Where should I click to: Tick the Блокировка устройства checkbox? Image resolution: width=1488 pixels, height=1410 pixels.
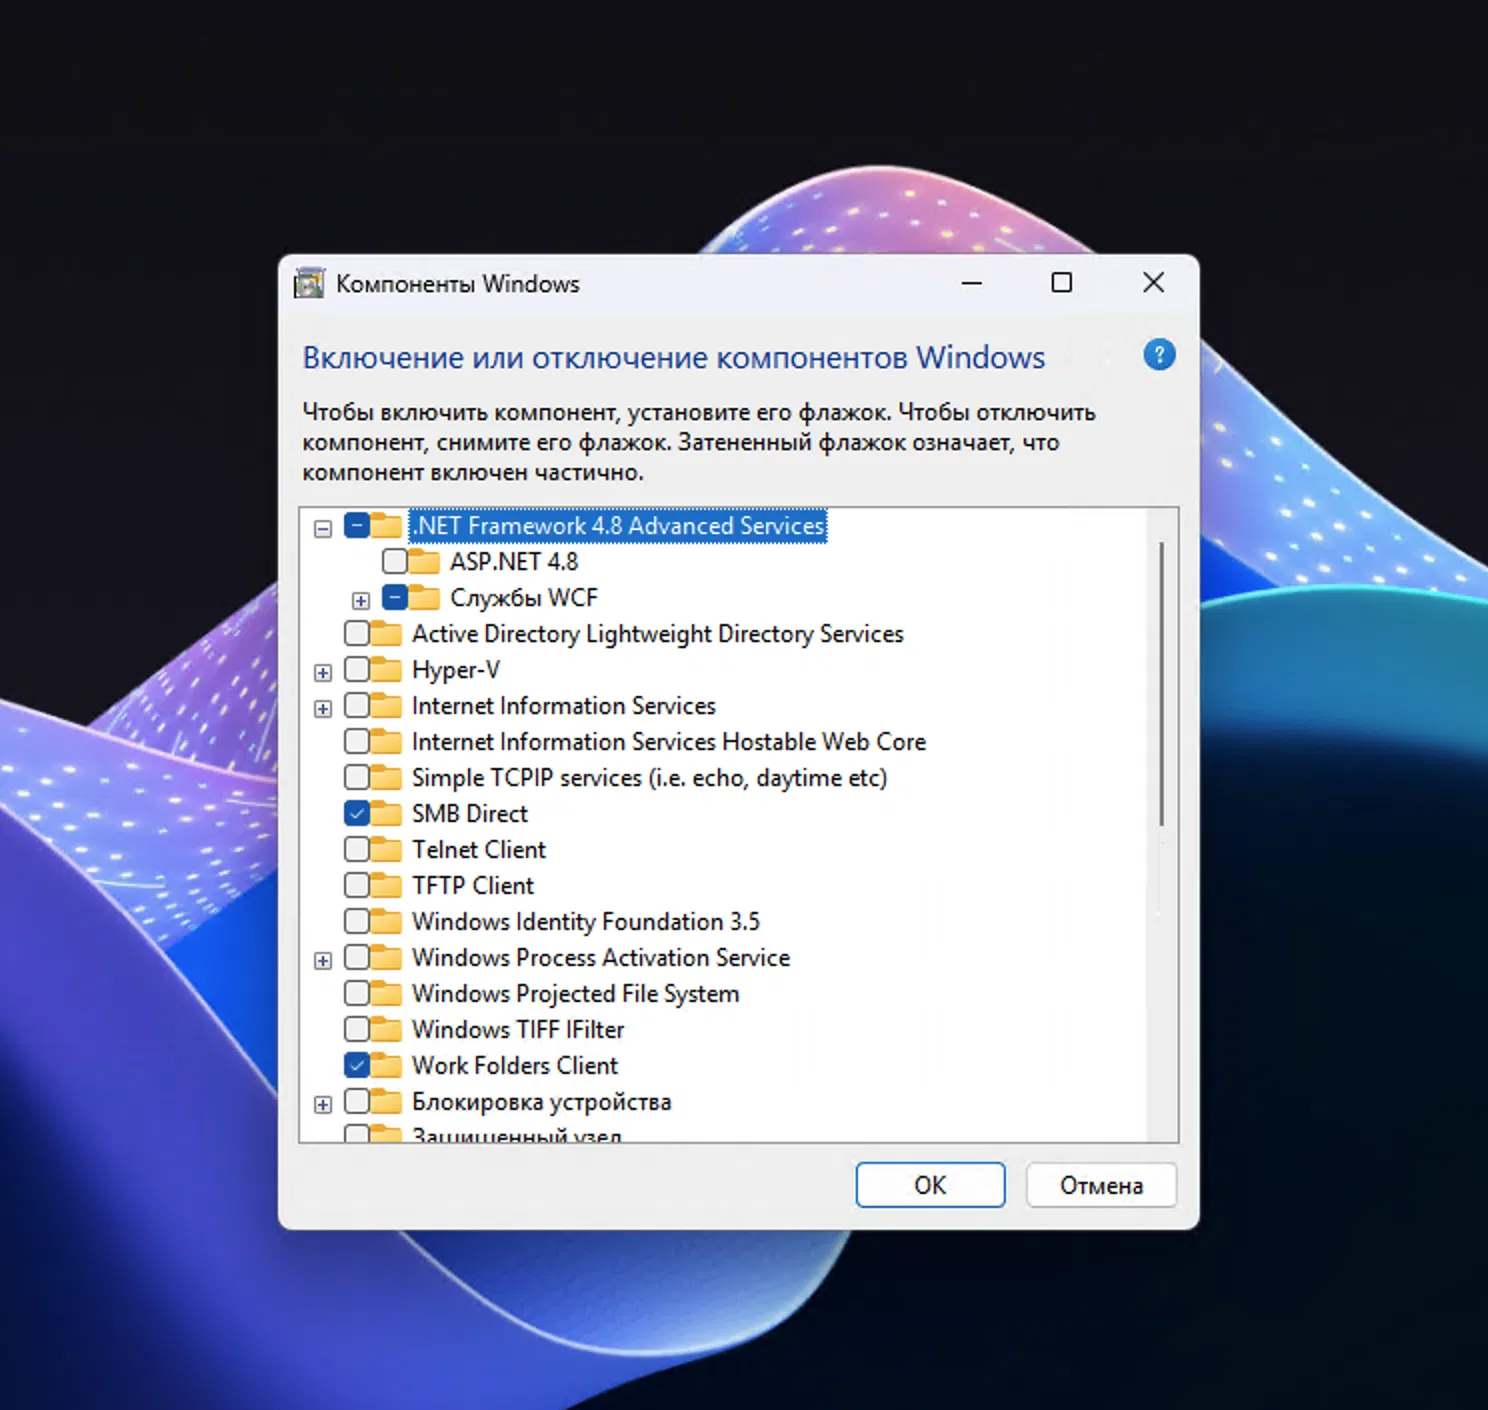(357, 1101)
